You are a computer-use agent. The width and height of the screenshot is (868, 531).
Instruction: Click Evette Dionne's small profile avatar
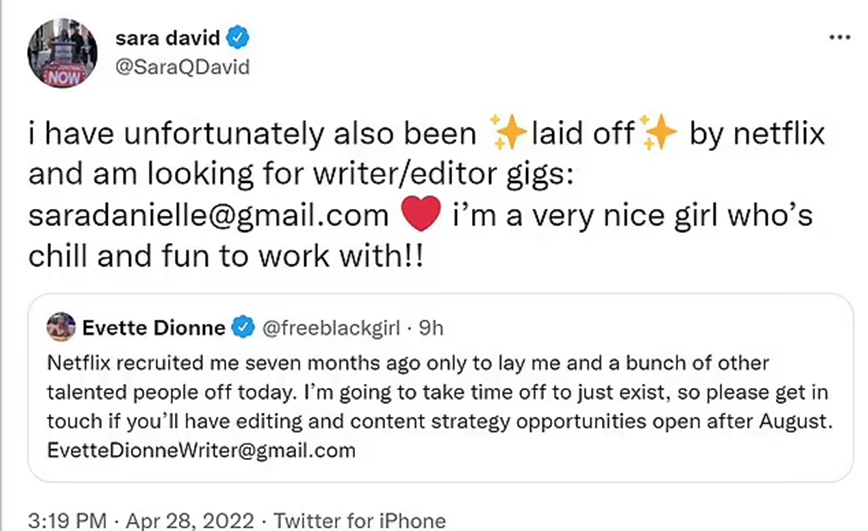[61, 325]
